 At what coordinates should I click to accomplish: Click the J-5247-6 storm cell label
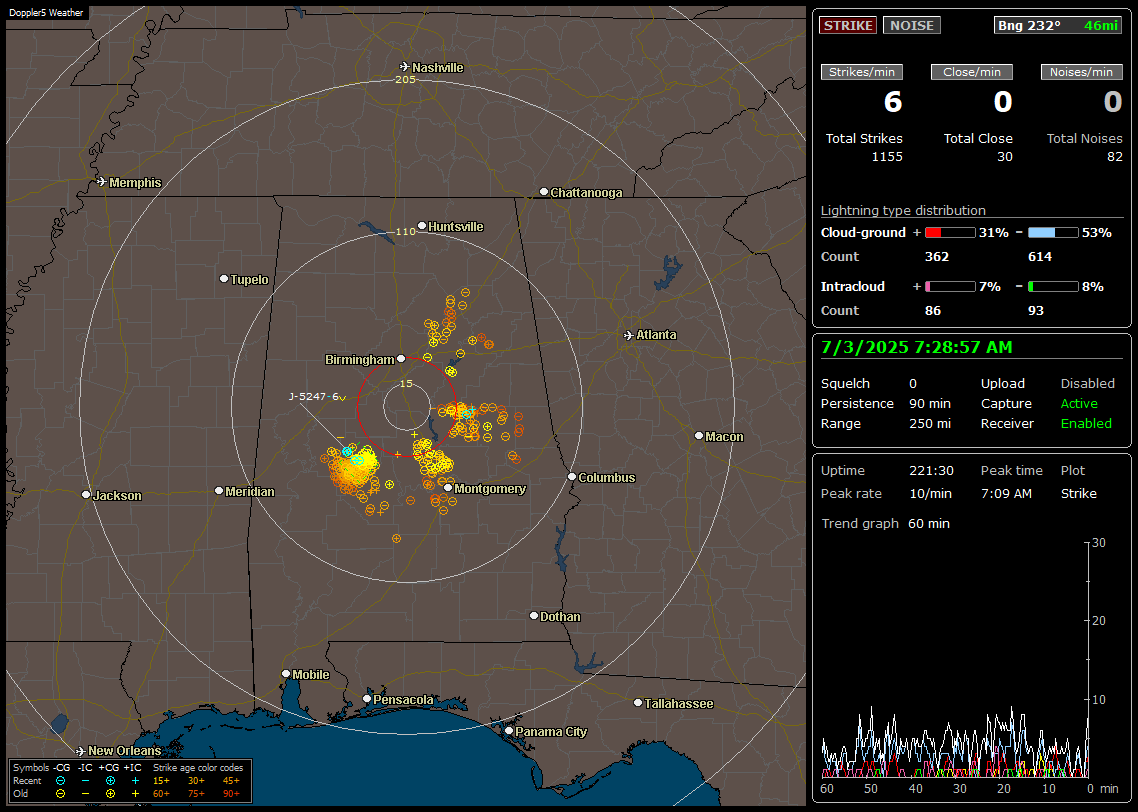click(x=314, y=396)
